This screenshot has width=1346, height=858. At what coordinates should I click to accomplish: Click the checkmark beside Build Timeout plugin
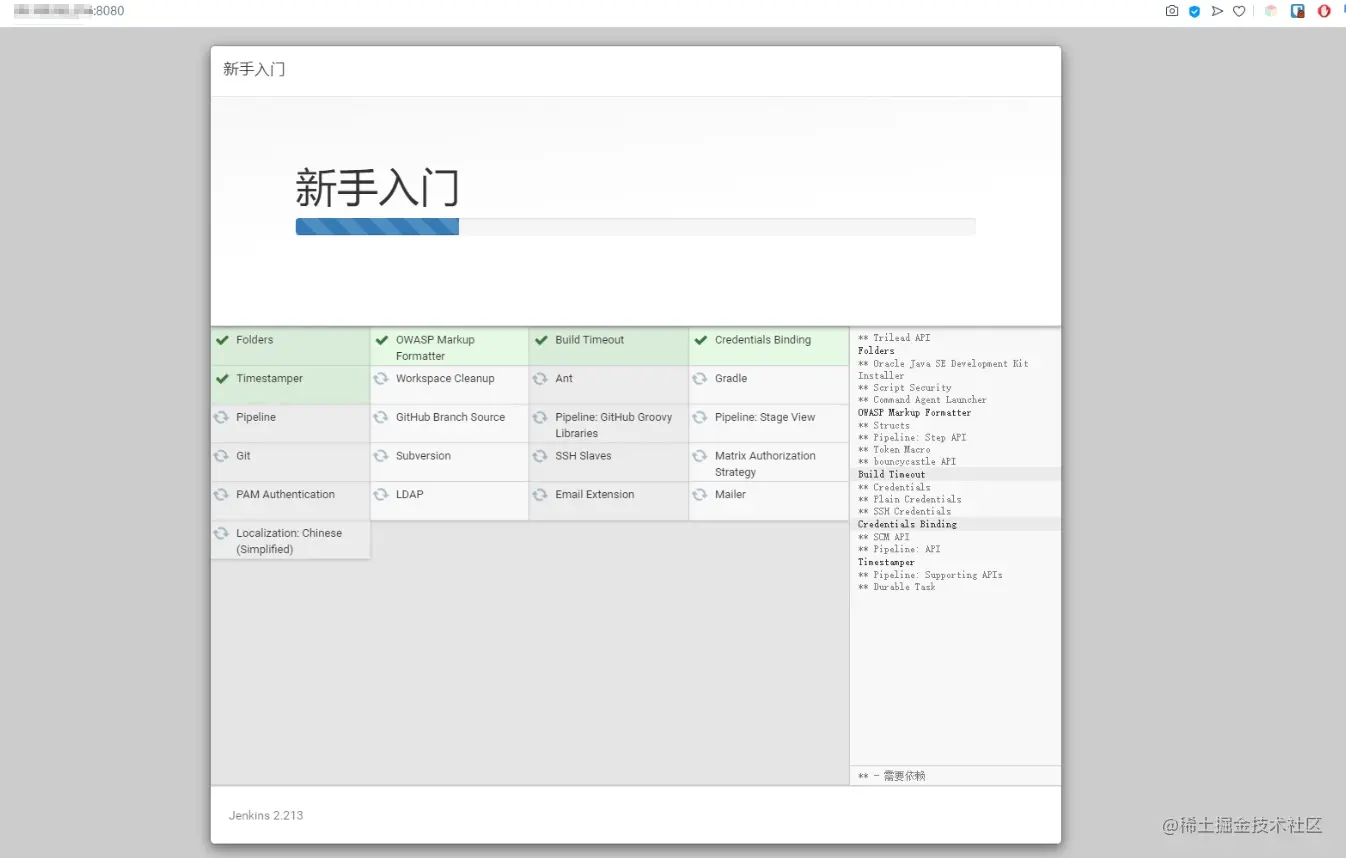pos(541,340)
